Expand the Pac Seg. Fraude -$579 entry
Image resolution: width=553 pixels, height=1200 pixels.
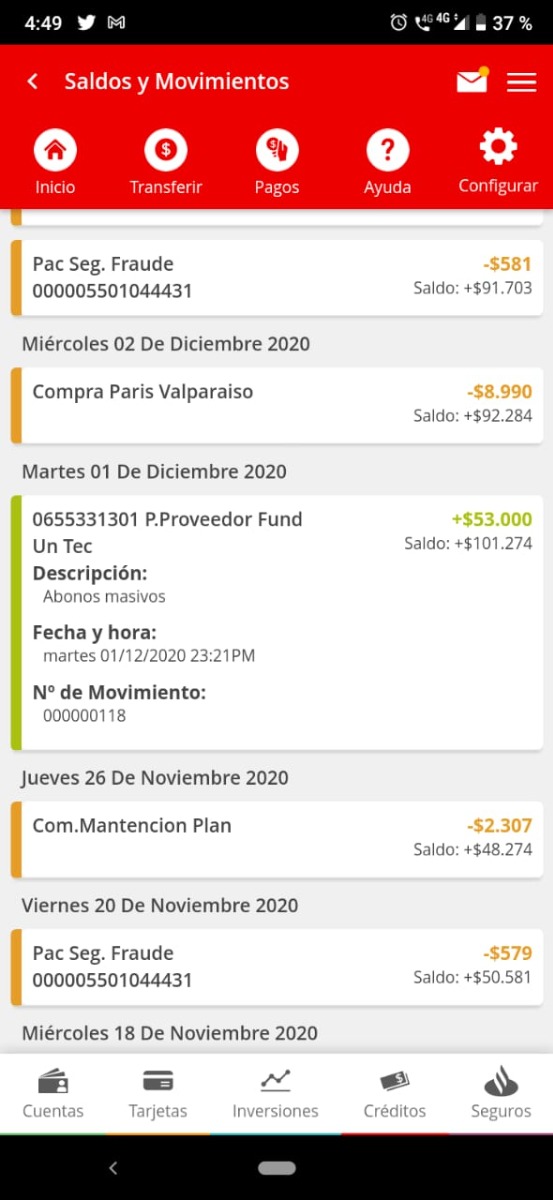(277, 967)
